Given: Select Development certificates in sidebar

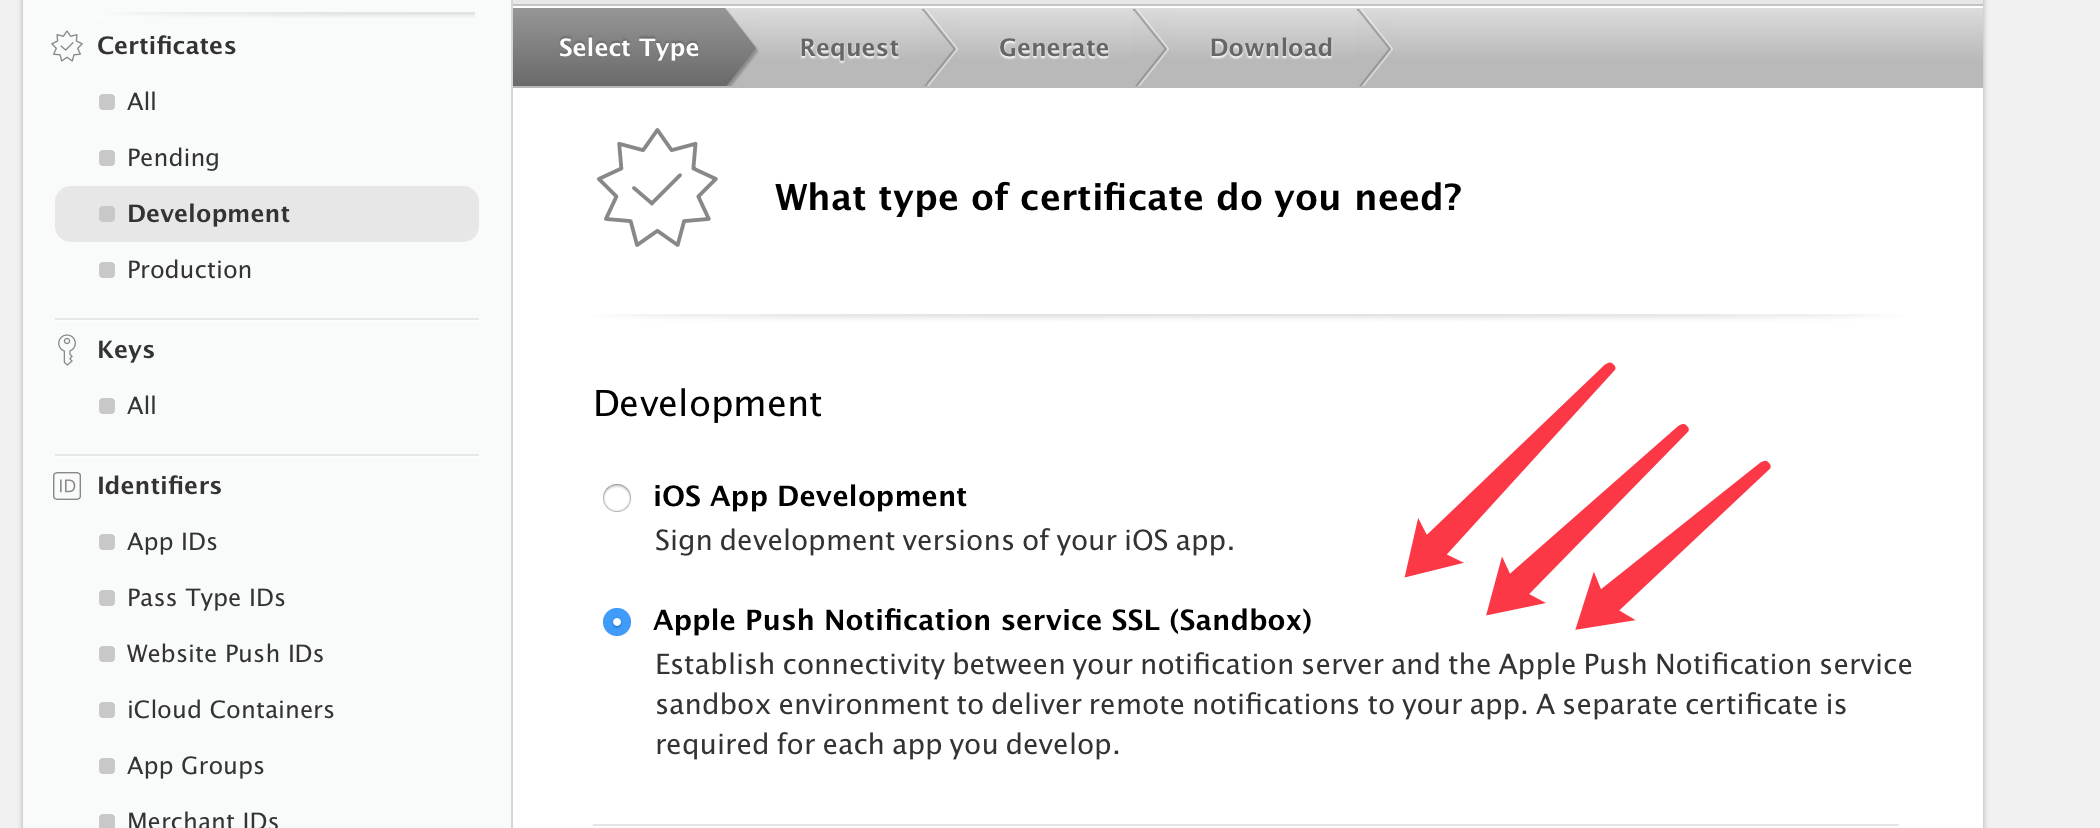Looking at the screenshot, I should click(x=267, y=214).
